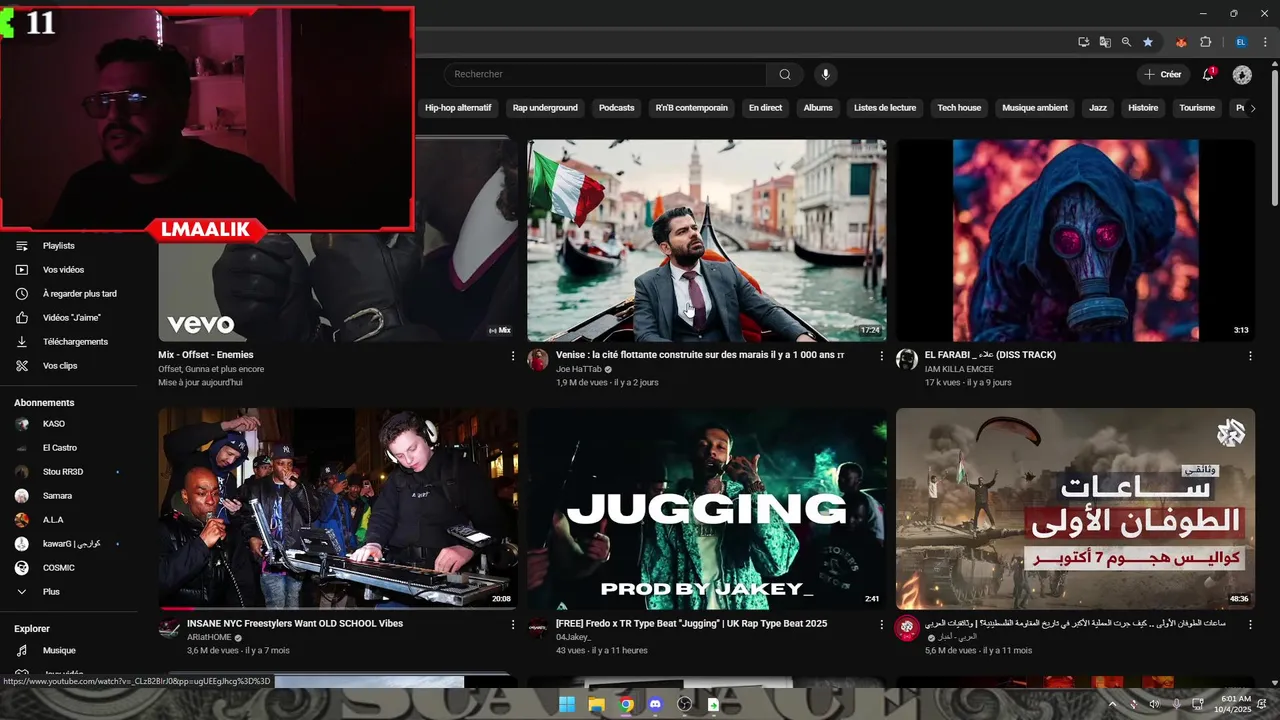Select the Tourisme chip
Viewport: 1280px width, 720px height.
pos(1197,108)
